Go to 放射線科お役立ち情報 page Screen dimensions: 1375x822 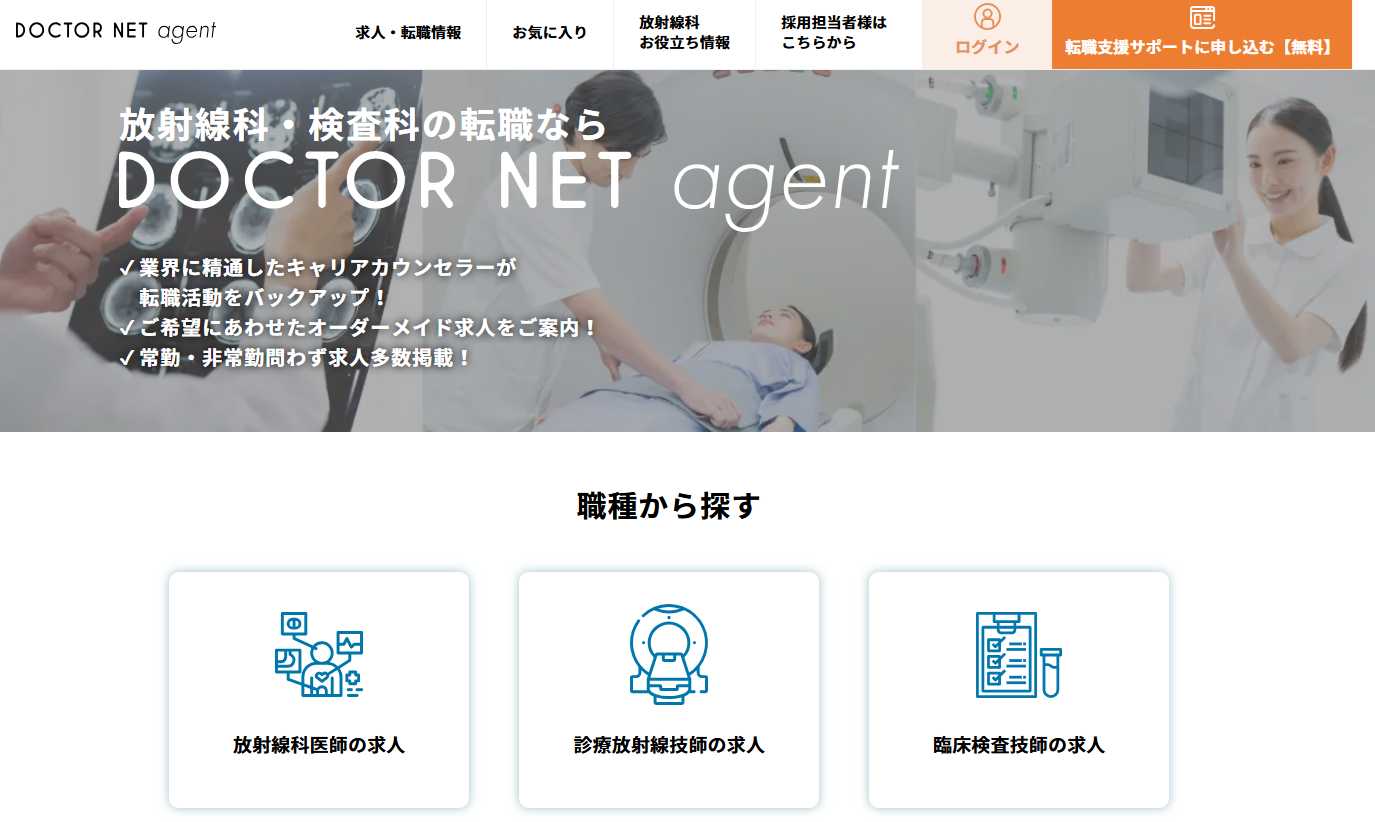click(x=684, y=33)
